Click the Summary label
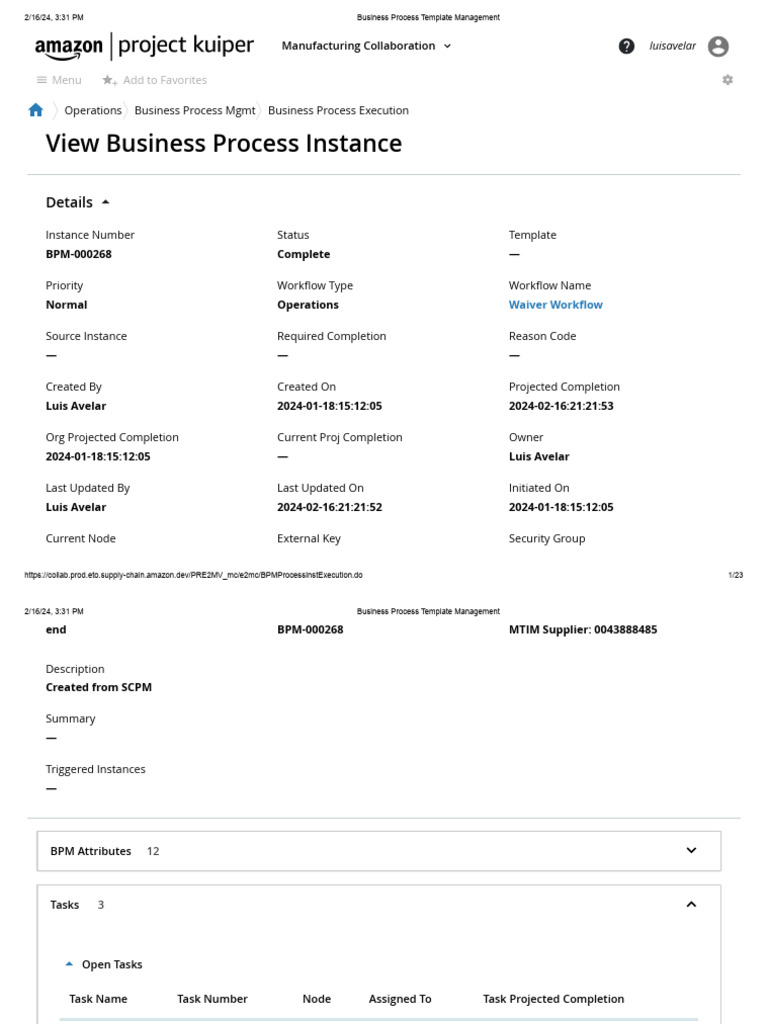 [71, 718]
